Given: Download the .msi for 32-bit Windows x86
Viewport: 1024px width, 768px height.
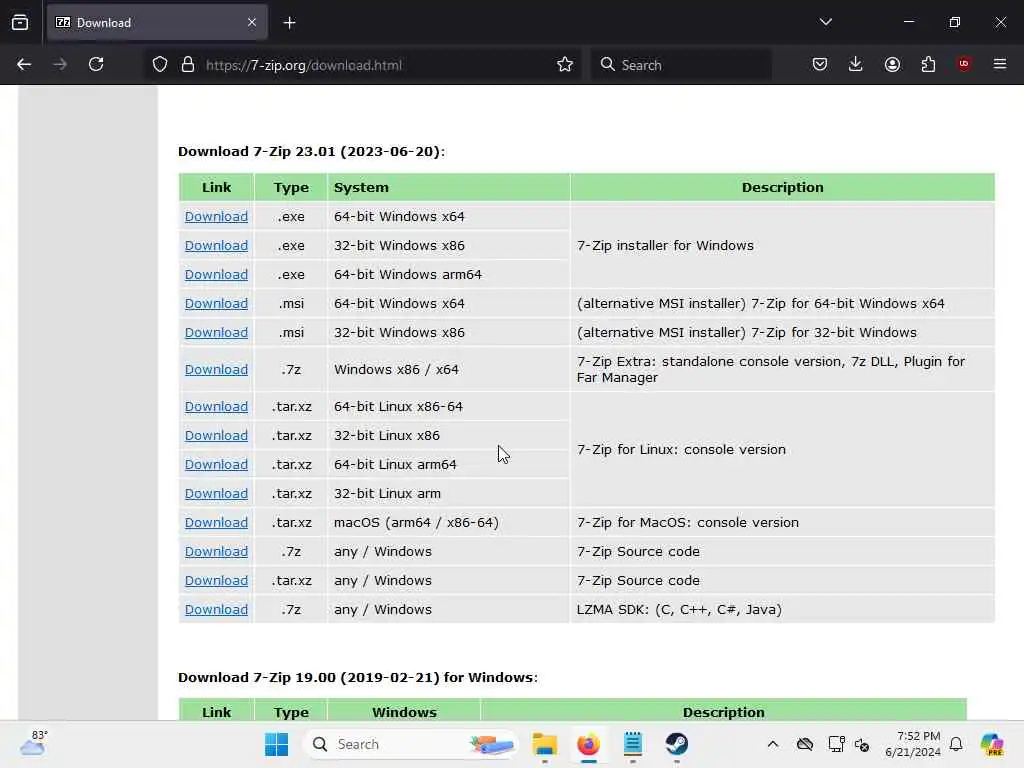Looking at the screenshot, I should [216, 332].
